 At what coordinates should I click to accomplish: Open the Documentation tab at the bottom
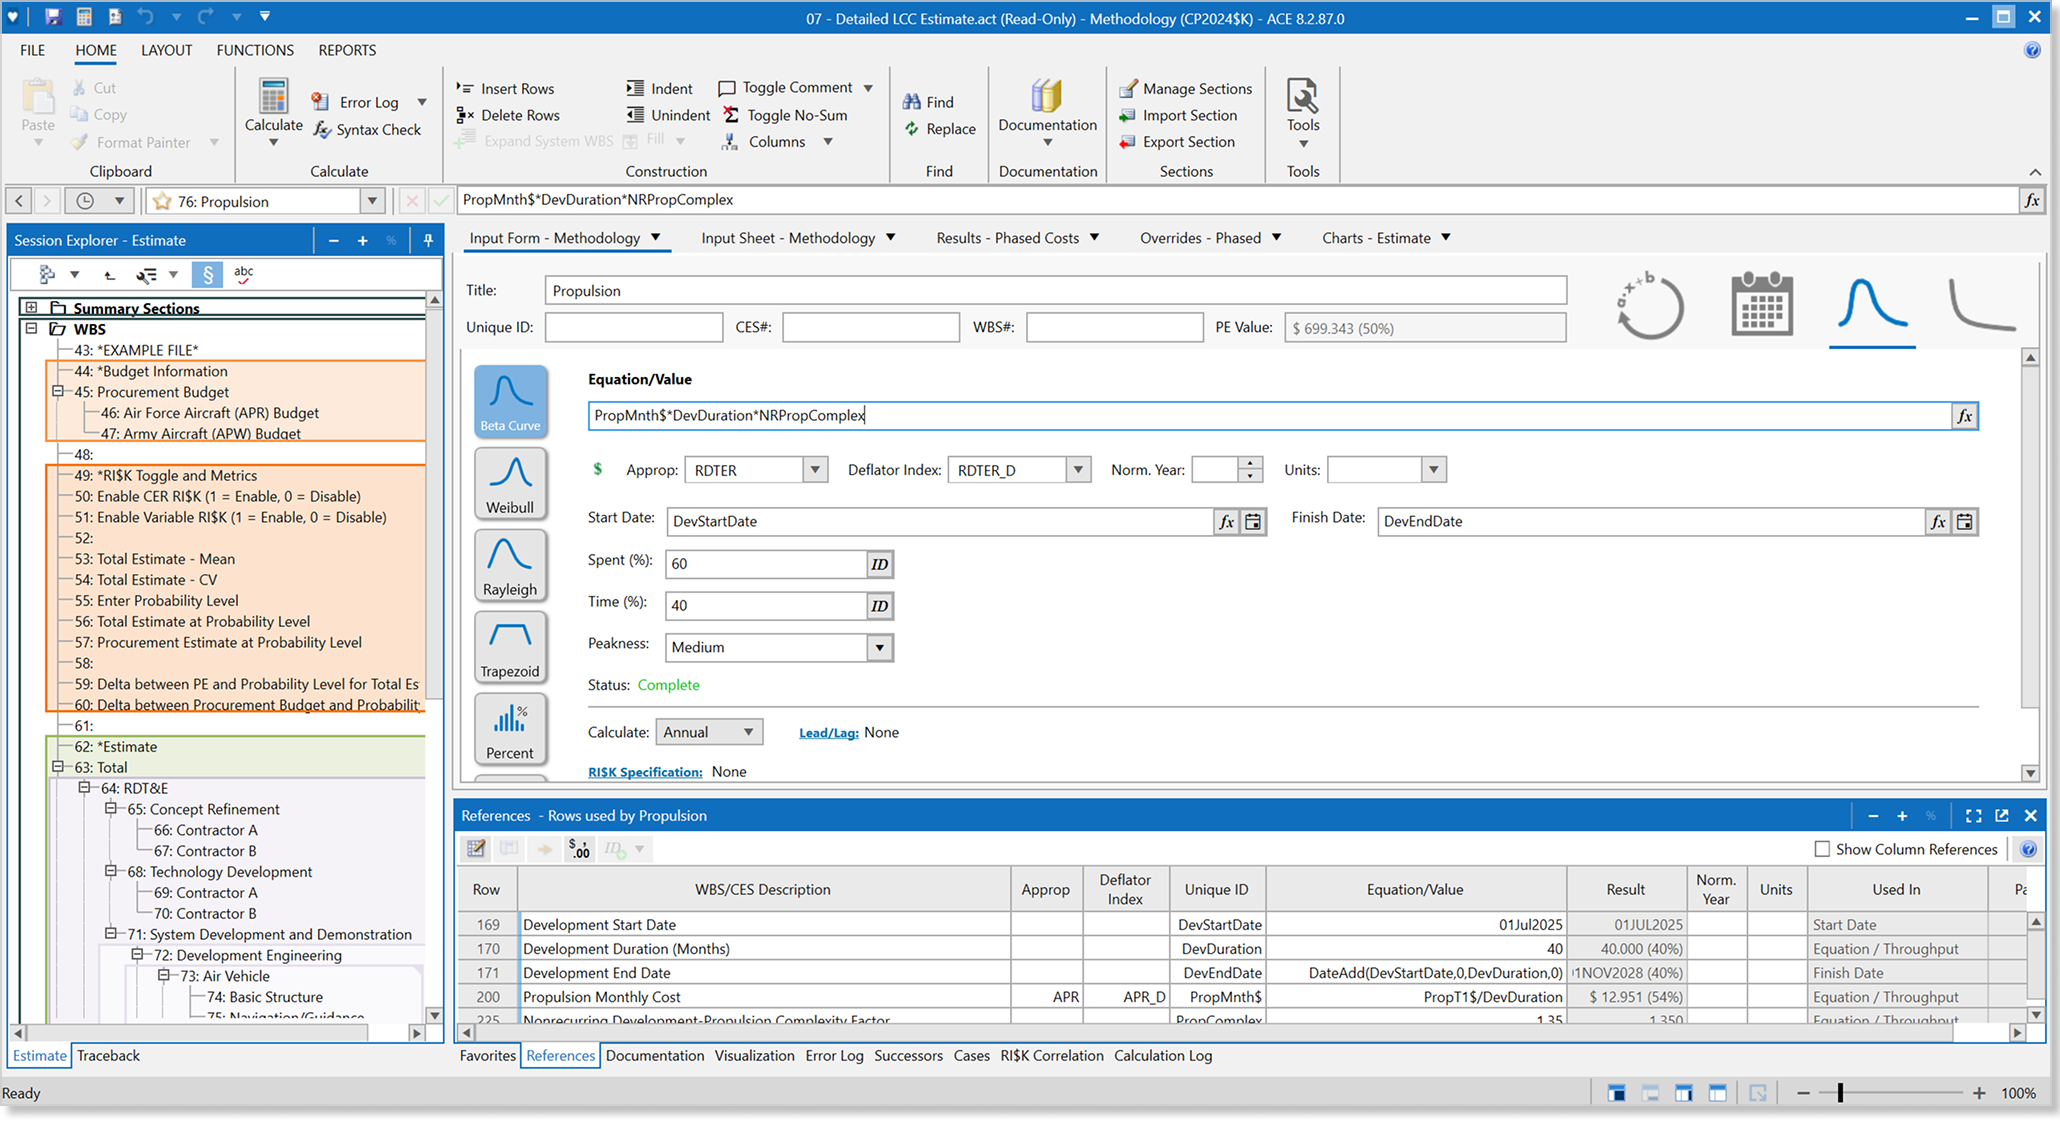pyautogui.click(x=655, y=1055)
